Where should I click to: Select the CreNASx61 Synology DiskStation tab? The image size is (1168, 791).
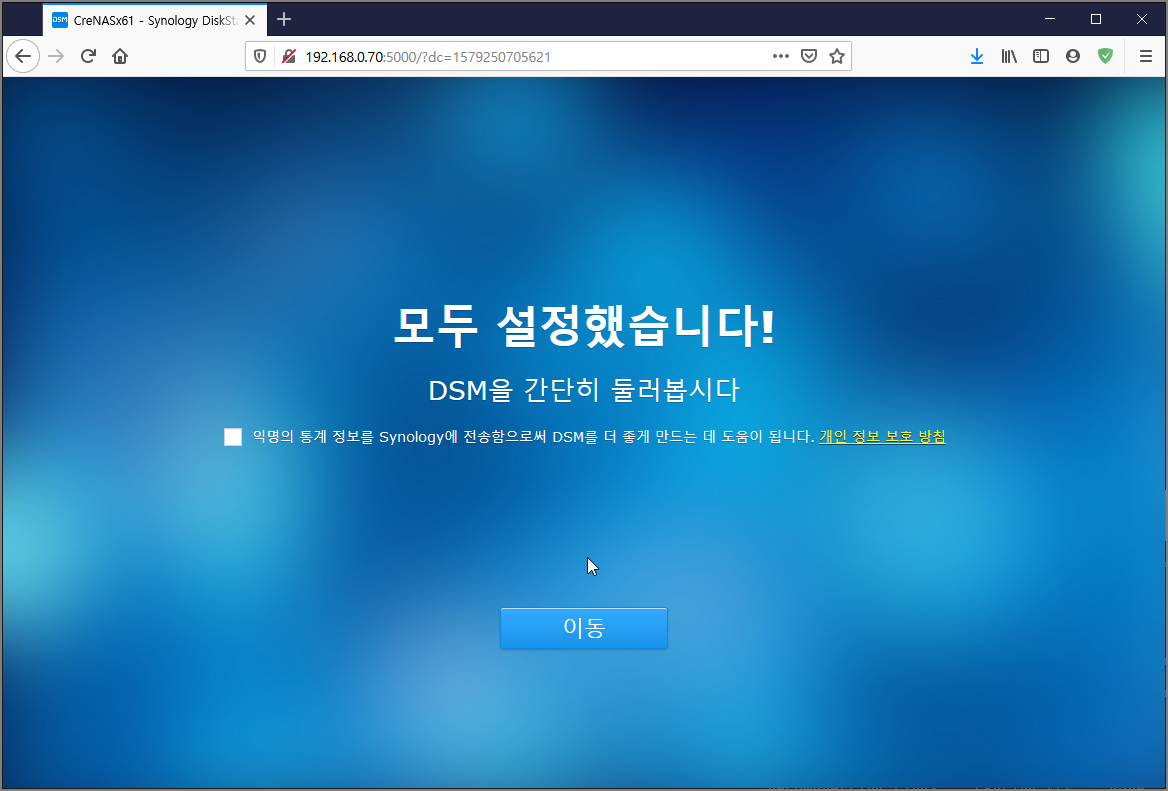click(x=154, y=20)
